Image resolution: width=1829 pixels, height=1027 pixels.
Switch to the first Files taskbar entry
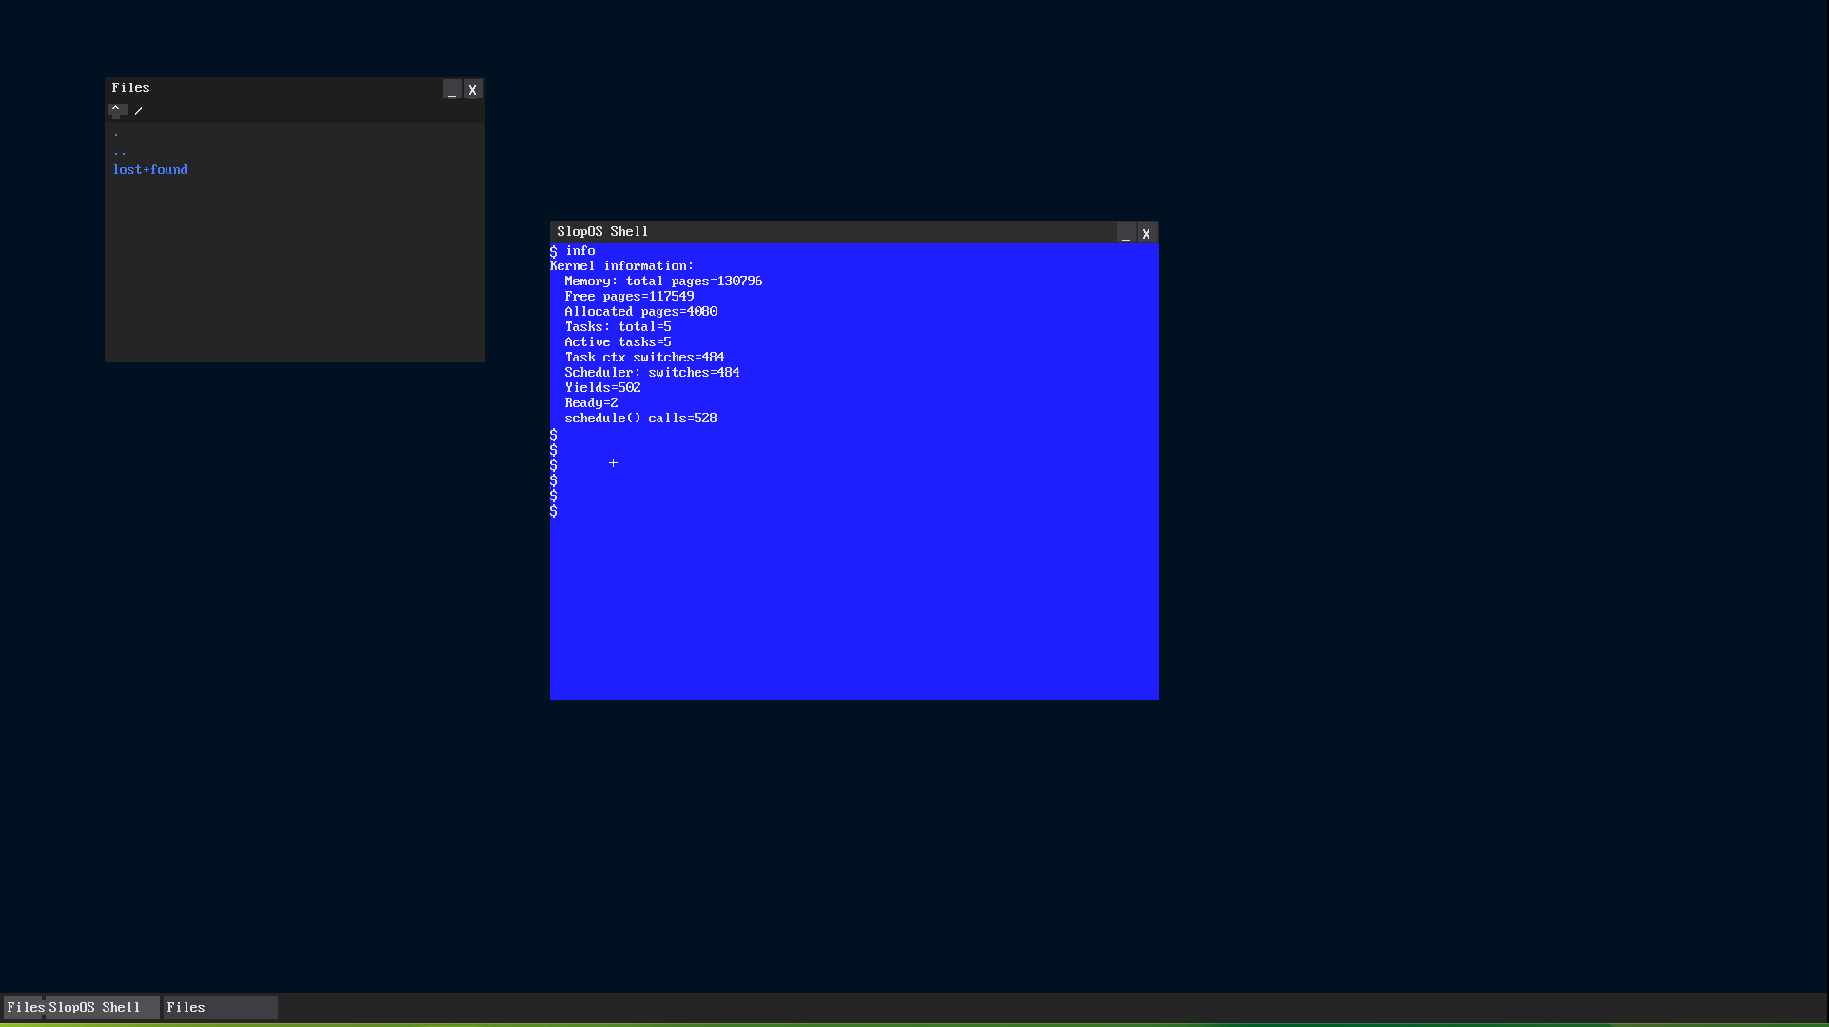[25, 1007]
